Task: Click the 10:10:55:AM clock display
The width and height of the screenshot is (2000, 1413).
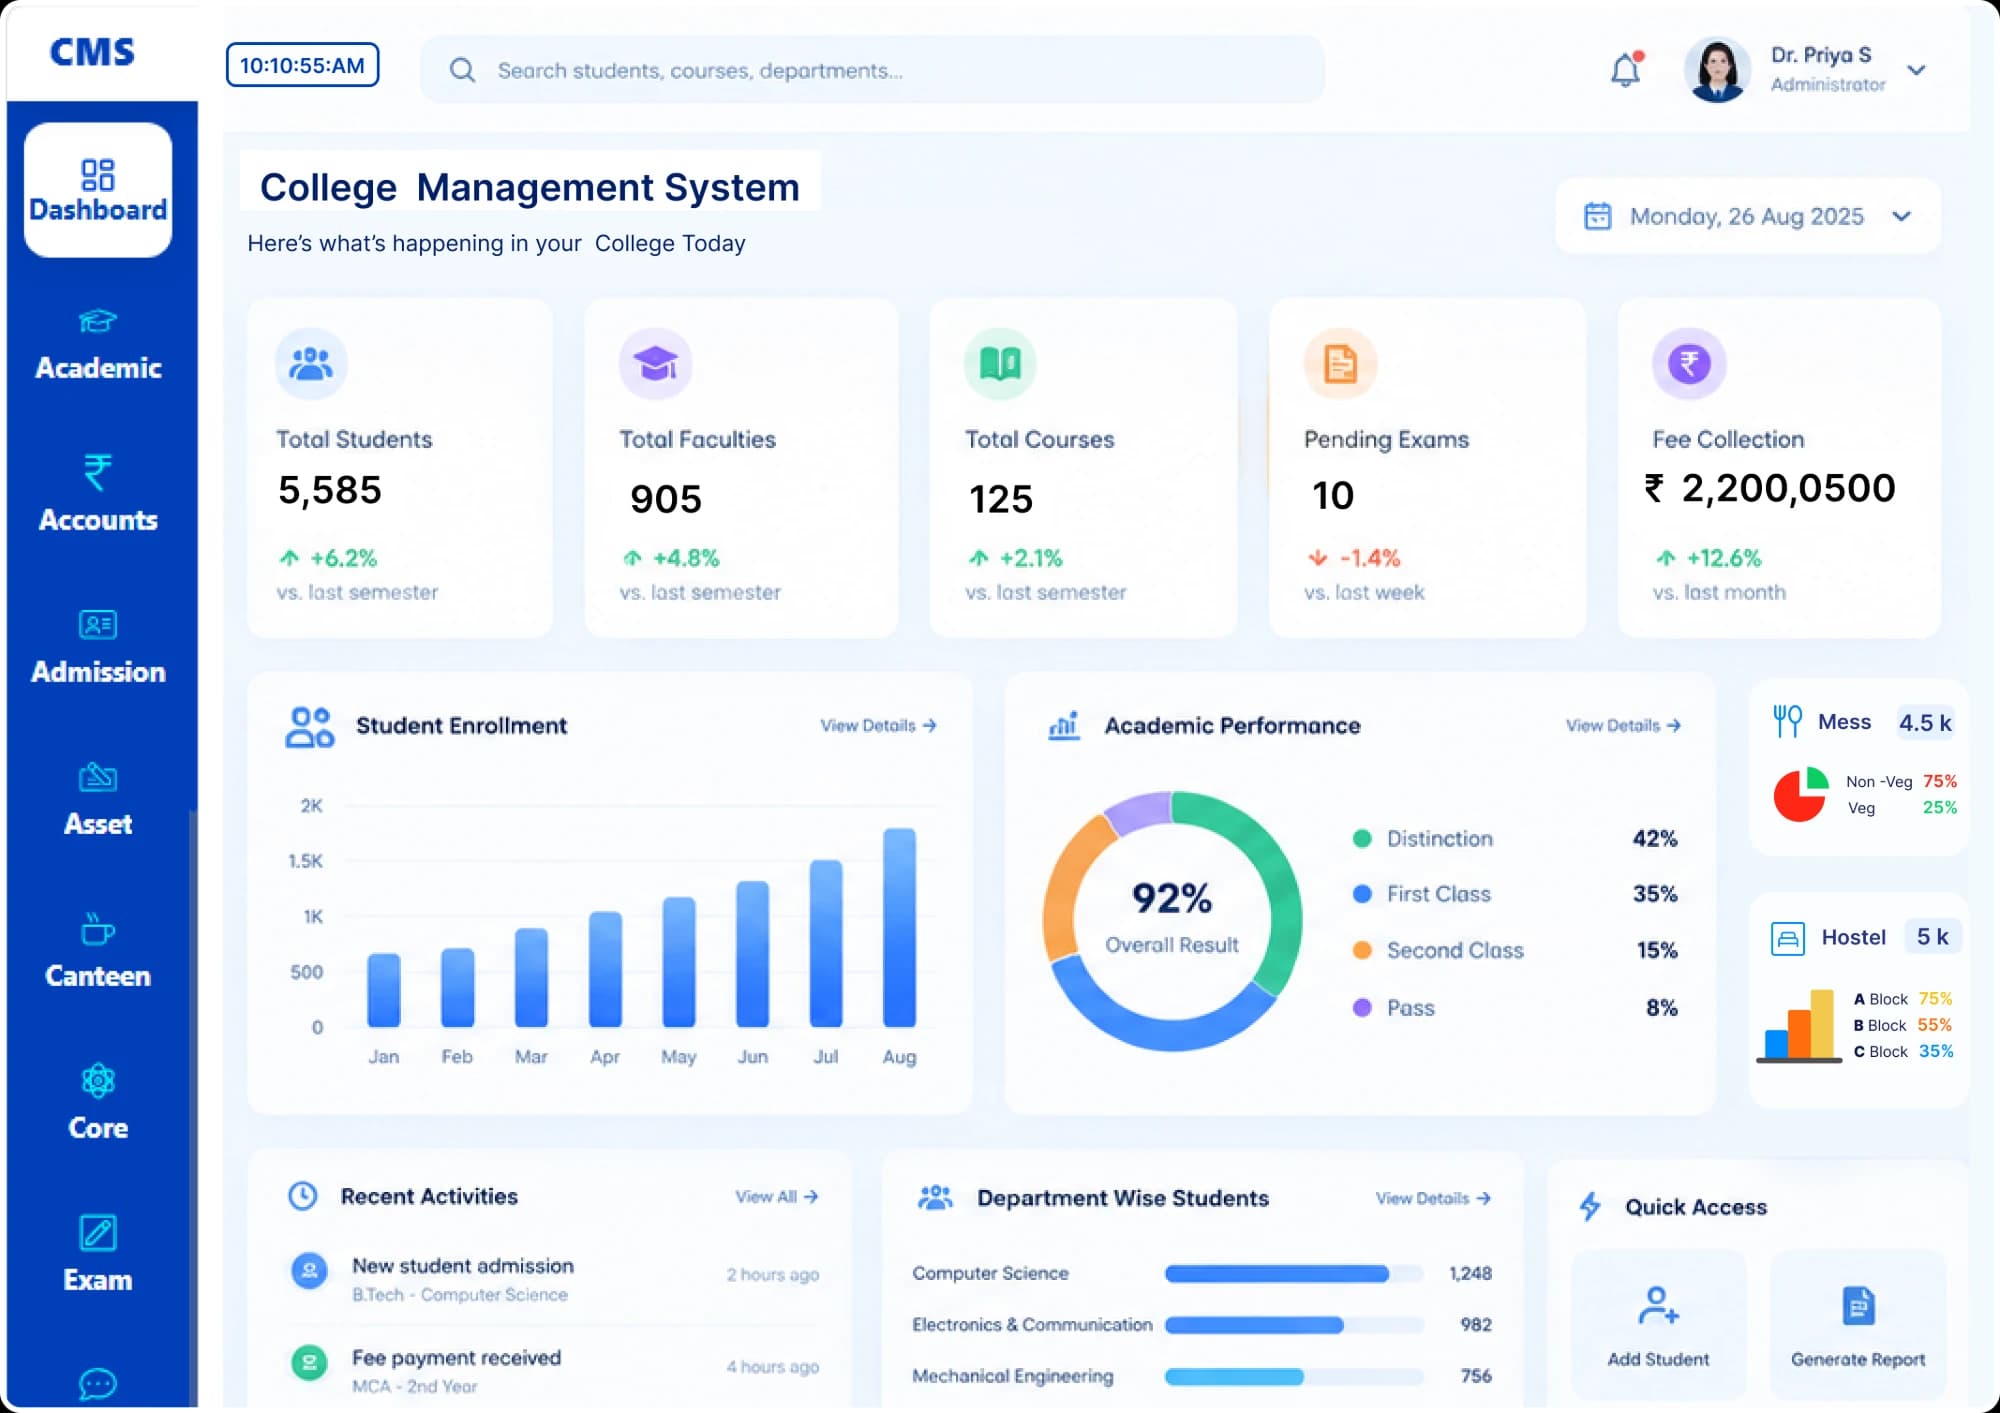Action: 302,65
